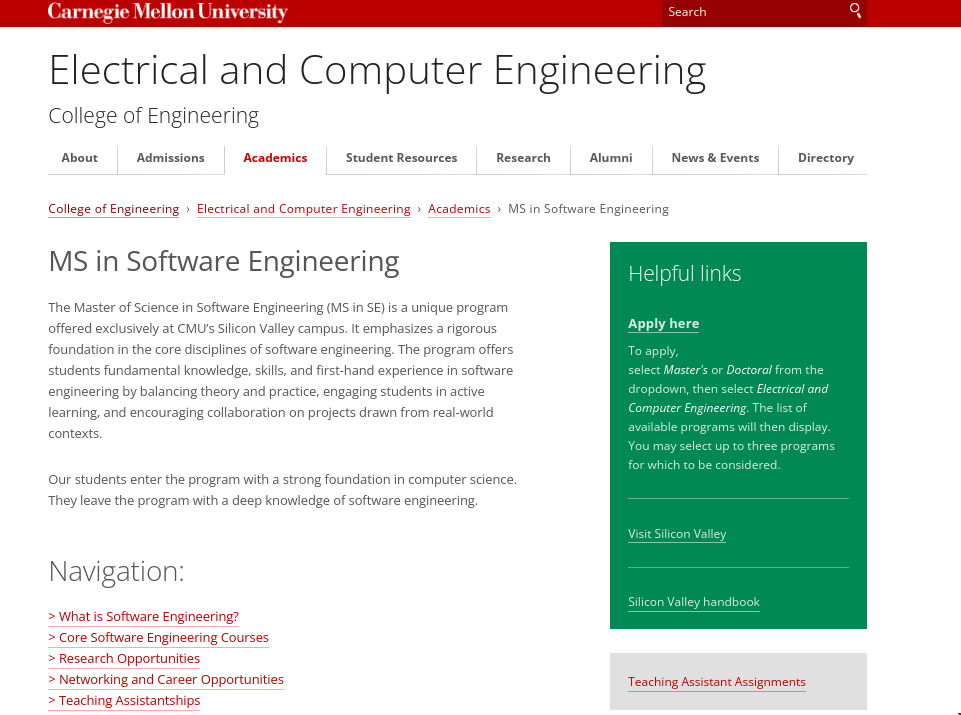Select the Academics tab
The image size is (961, 715).
pos(275,158)
